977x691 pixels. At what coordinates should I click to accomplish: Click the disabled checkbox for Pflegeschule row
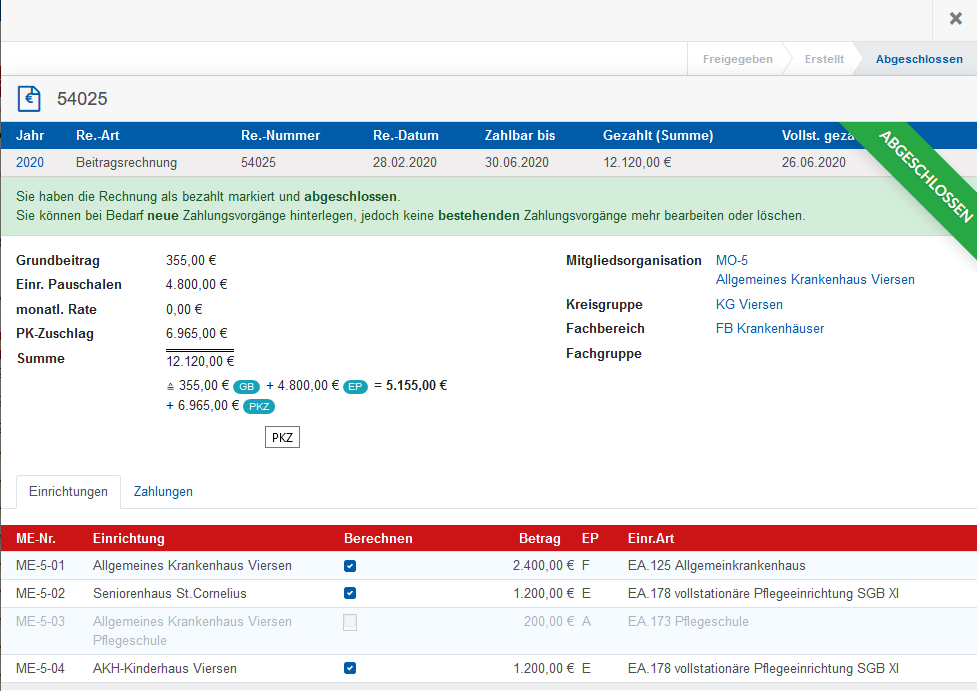(x=350, y=622)
